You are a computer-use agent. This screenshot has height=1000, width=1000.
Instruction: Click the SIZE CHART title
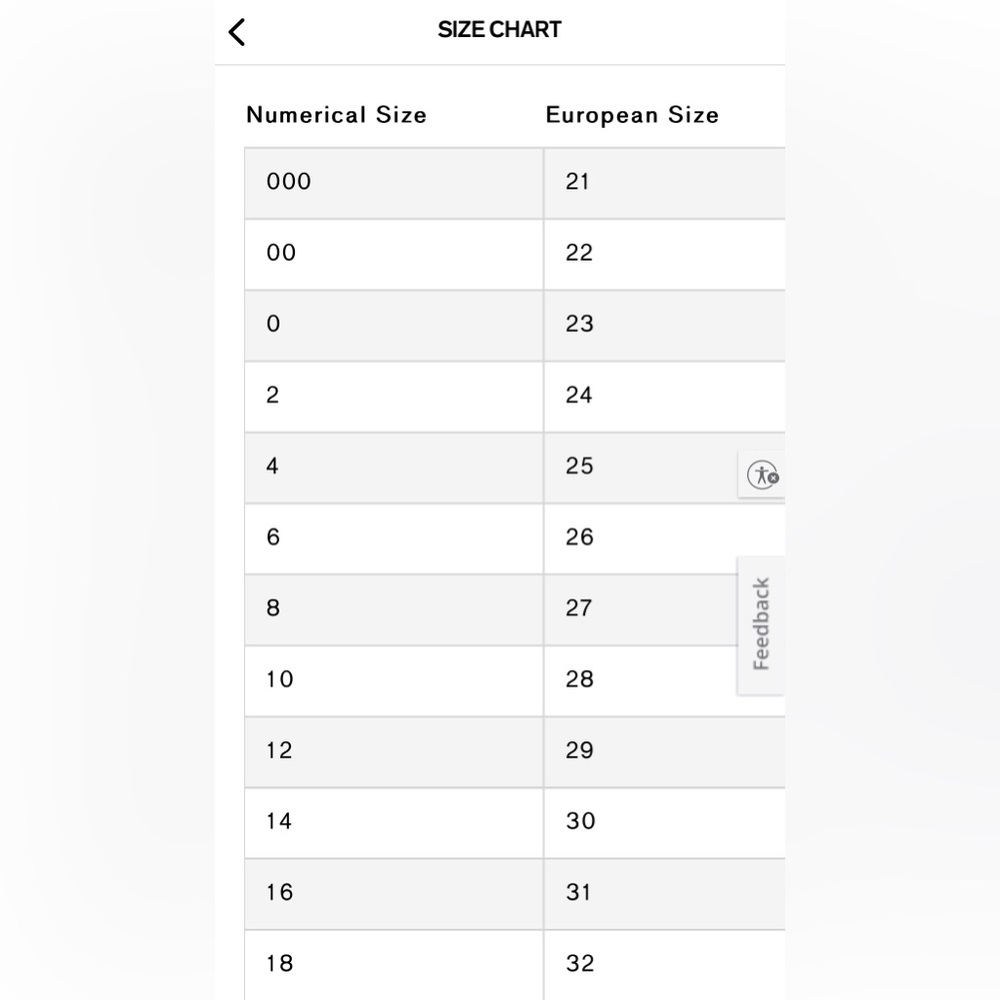pyautogui.click(x=499, y=29)
